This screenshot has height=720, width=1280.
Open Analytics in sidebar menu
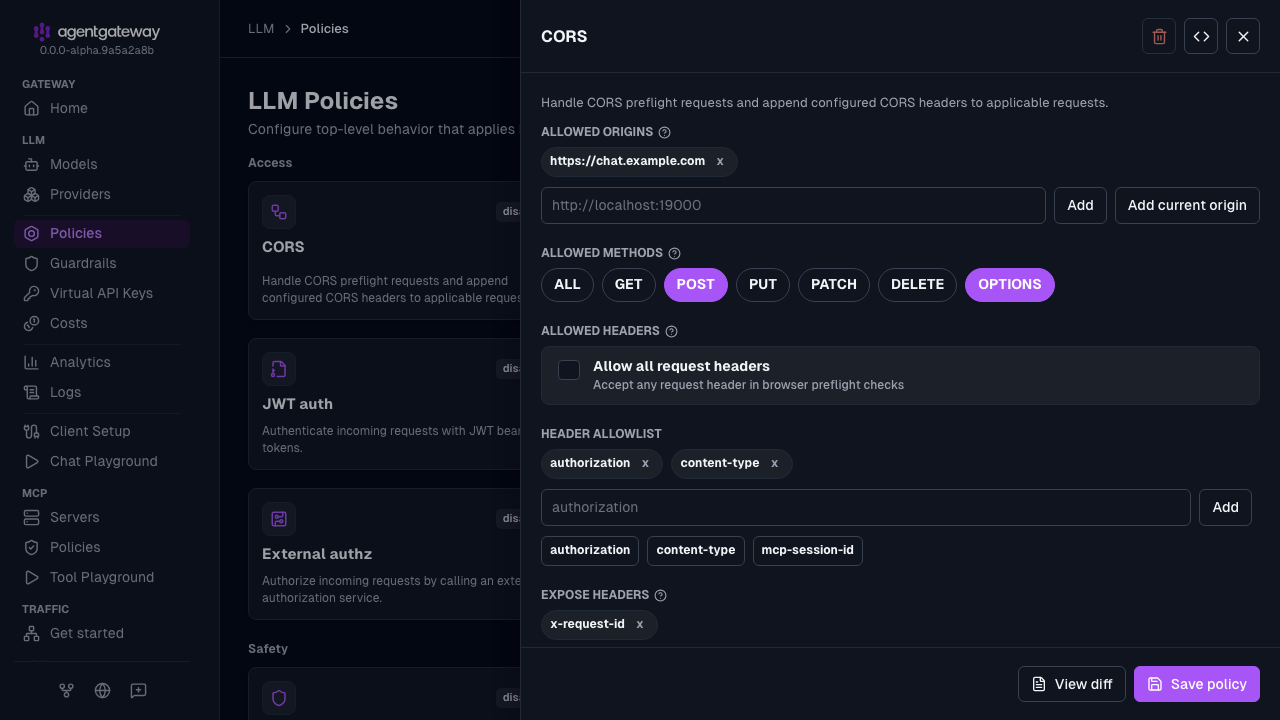click(x=102, y=362)
